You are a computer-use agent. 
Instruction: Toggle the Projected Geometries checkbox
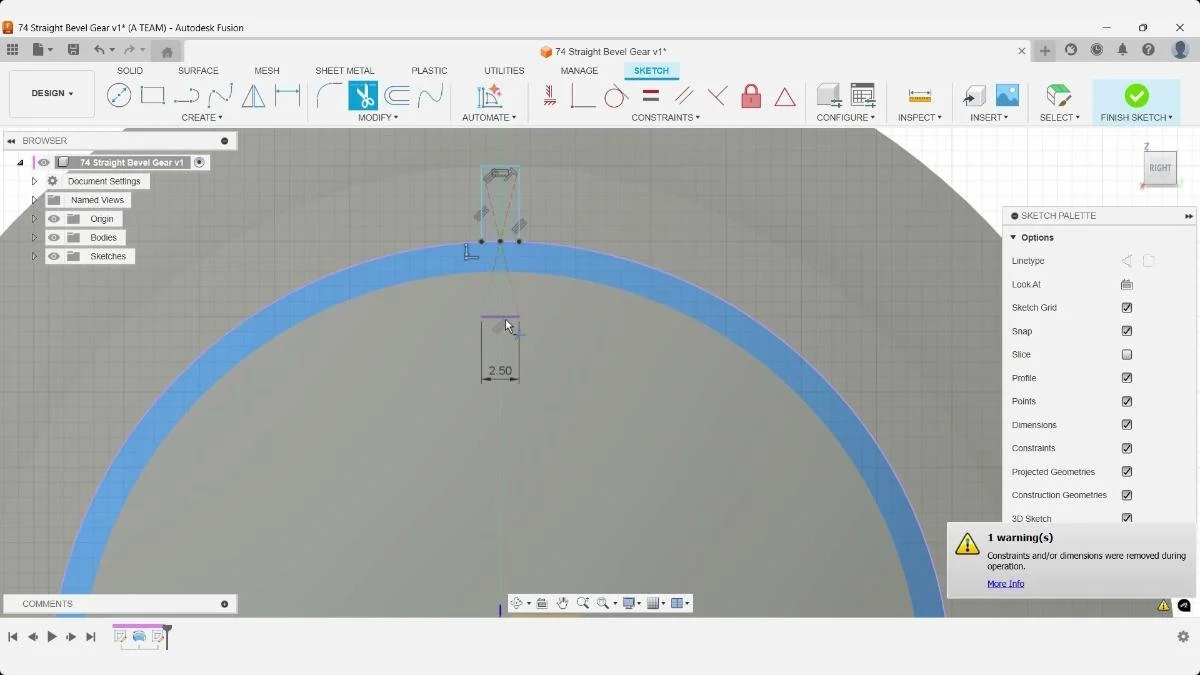(x=1127, y=472)
